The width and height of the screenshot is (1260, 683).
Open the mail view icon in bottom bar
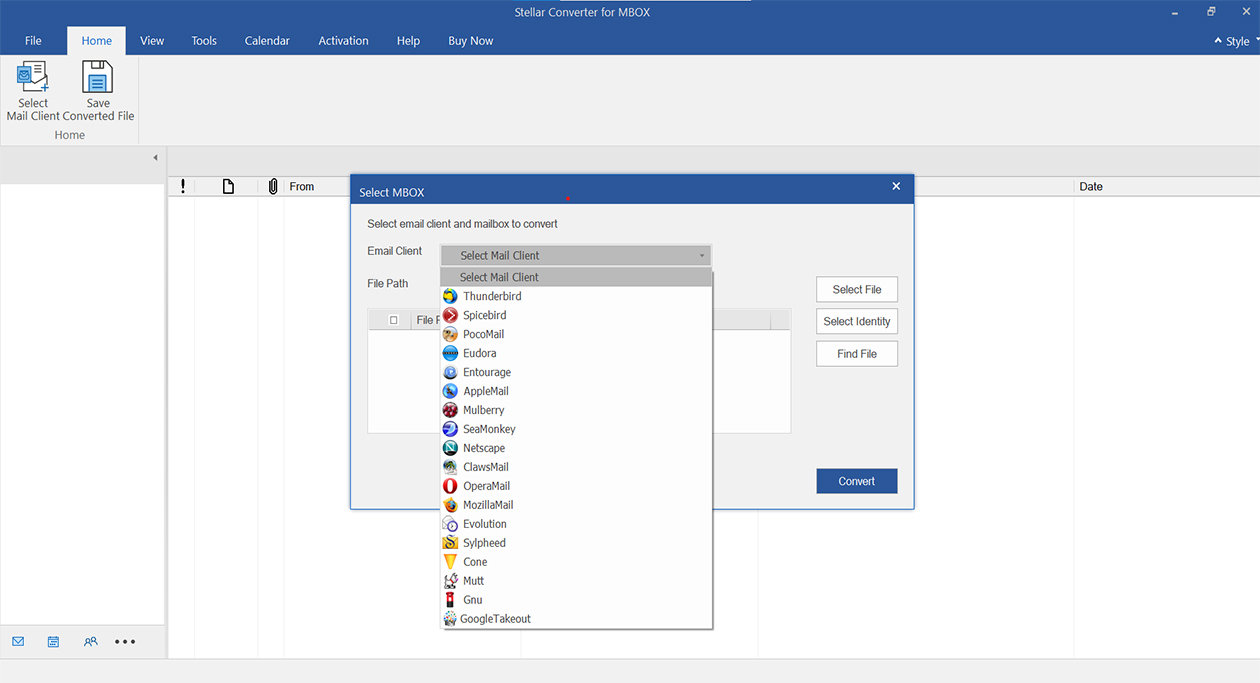(x=18, y=642)
